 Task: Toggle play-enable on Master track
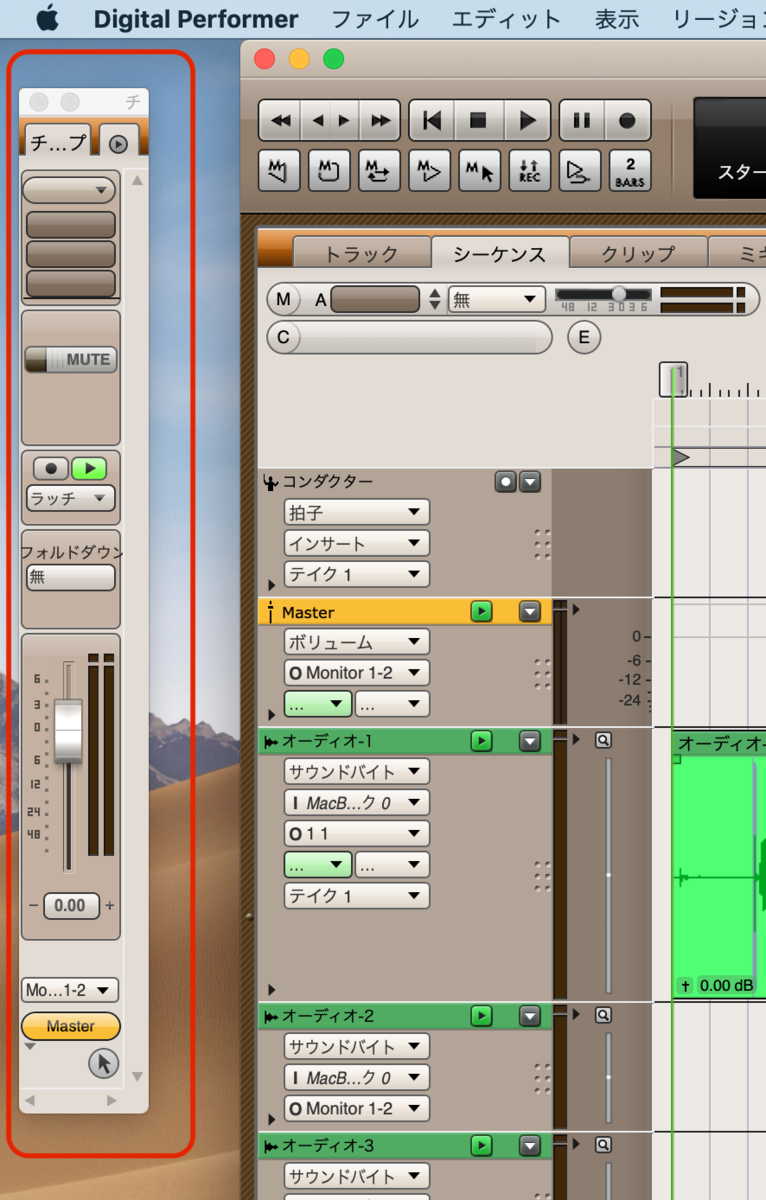482,611
